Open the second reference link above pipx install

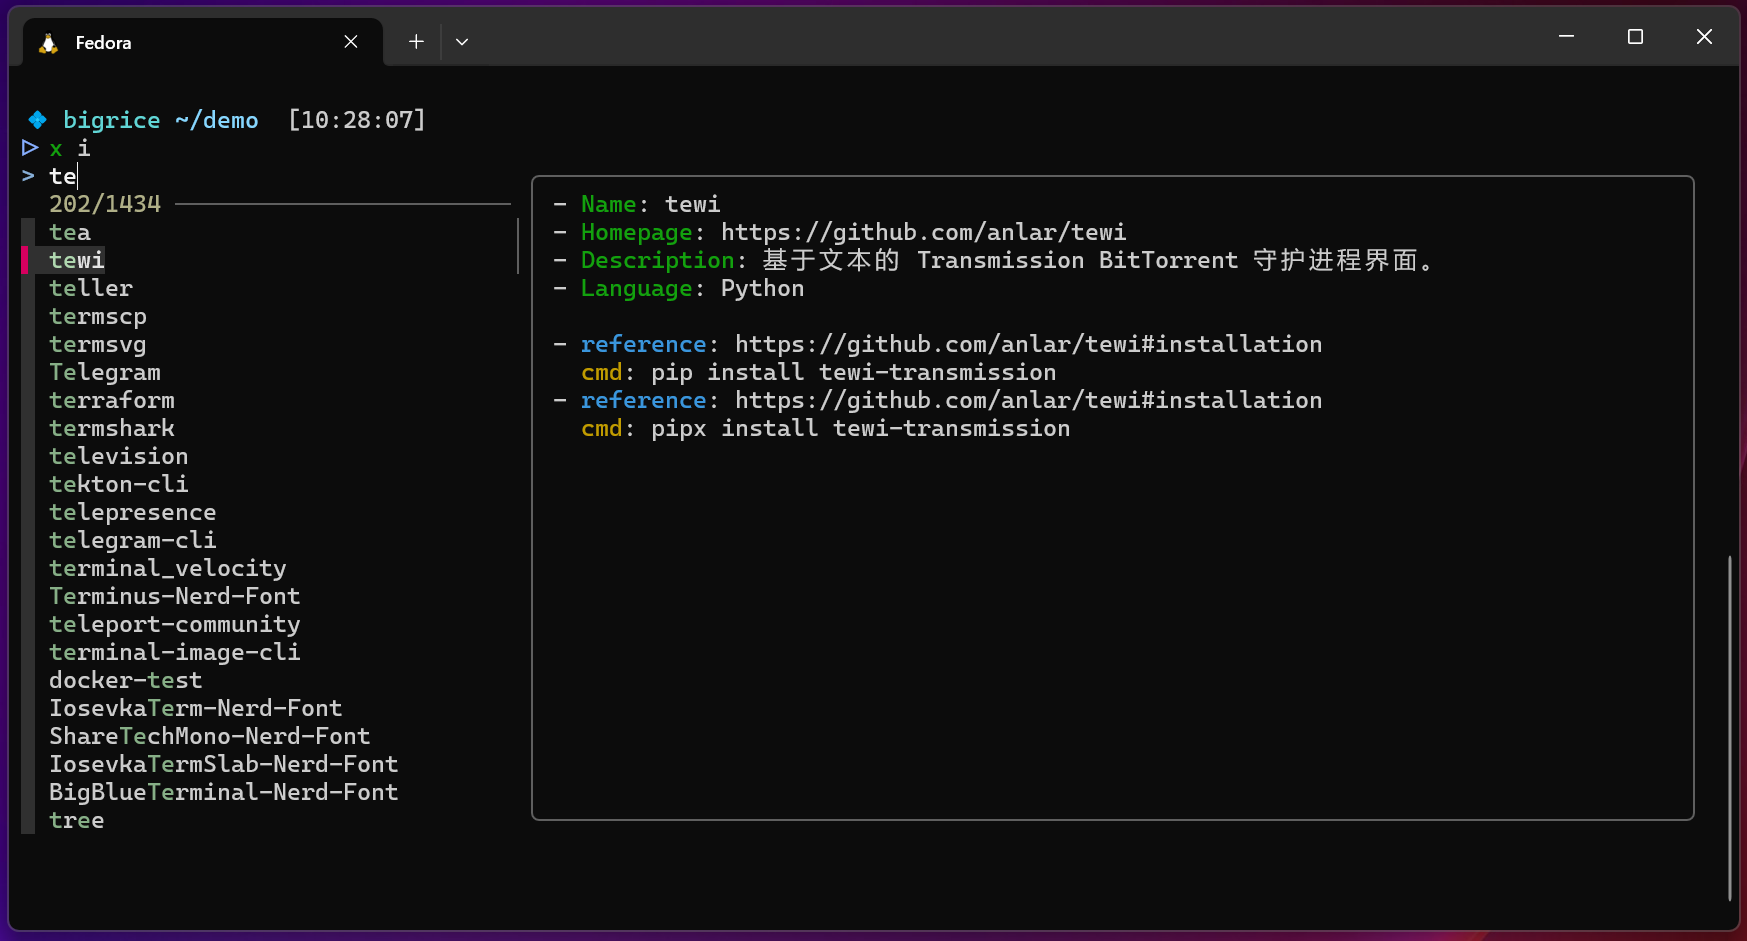coord(1028,400)
